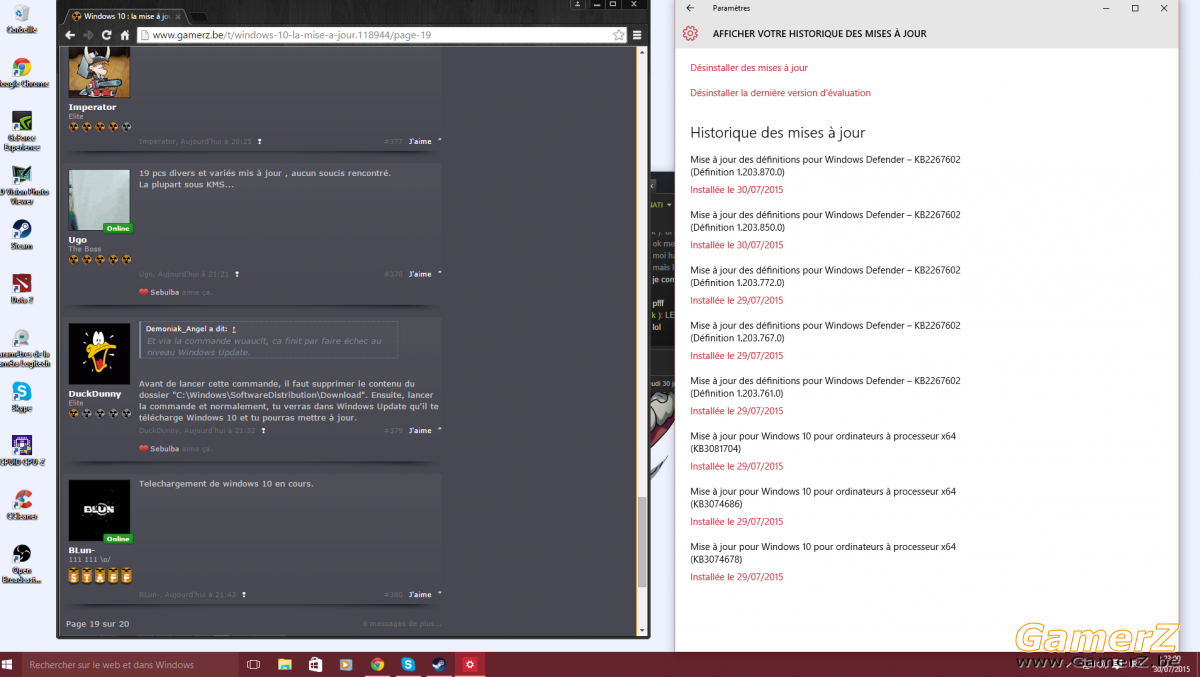Screen dimensions: 1200x677
Task: Click 'J'aime' on BLun-'s post #380
Action: point(420,595)
